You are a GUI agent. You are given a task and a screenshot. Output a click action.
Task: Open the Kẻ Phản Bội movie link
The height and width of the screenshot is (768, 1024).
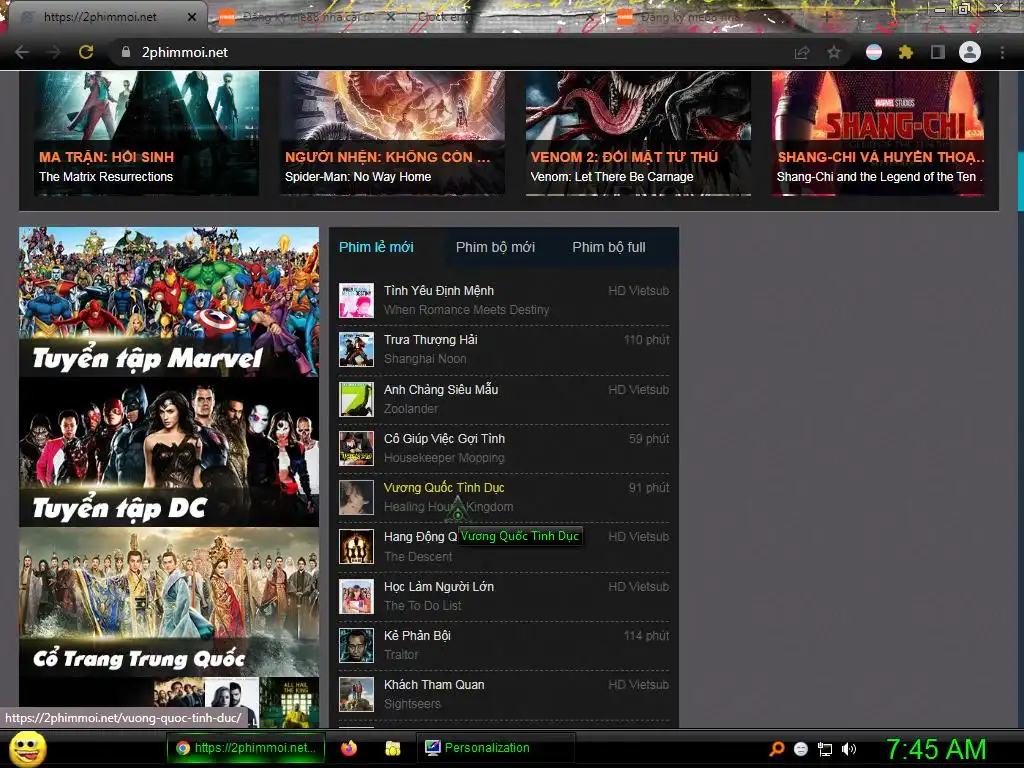click(x=417, y=635)
